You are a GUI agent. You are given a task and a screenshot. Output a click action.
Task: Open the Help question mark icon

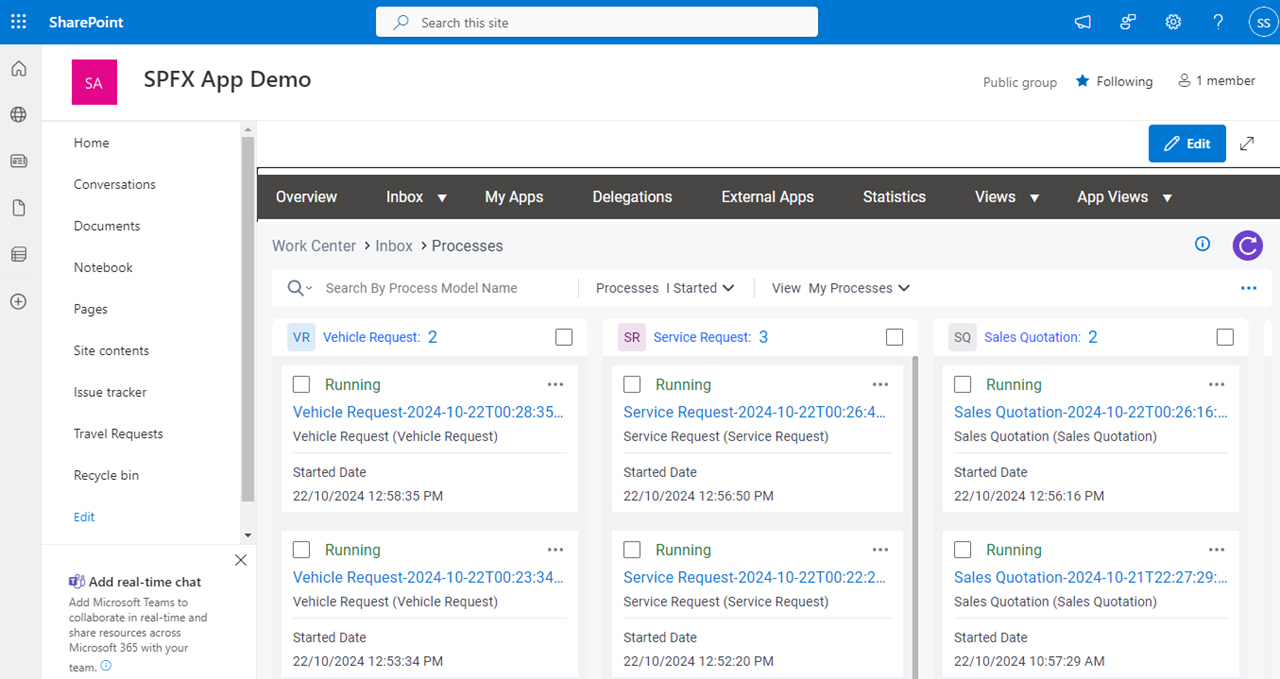tap(1218, 22)
